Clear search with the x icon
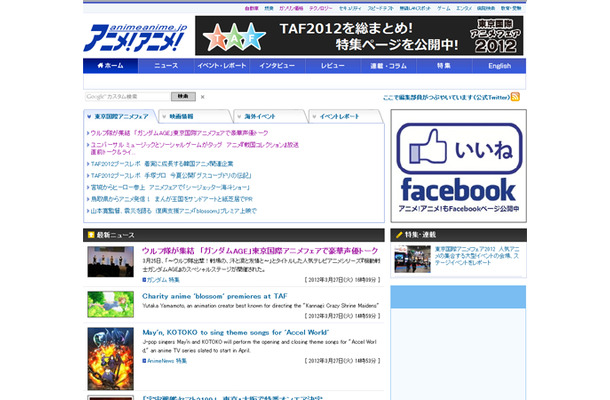 coord(202,97)
